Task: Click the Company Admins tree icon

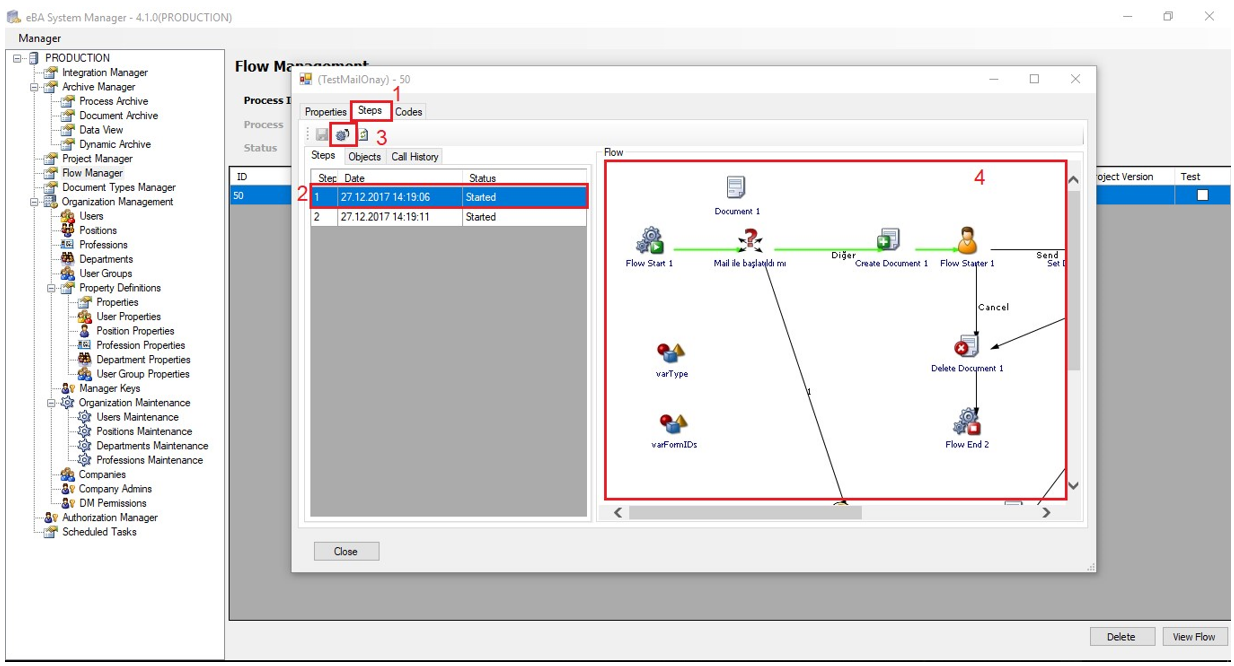Action: point(68,489)
